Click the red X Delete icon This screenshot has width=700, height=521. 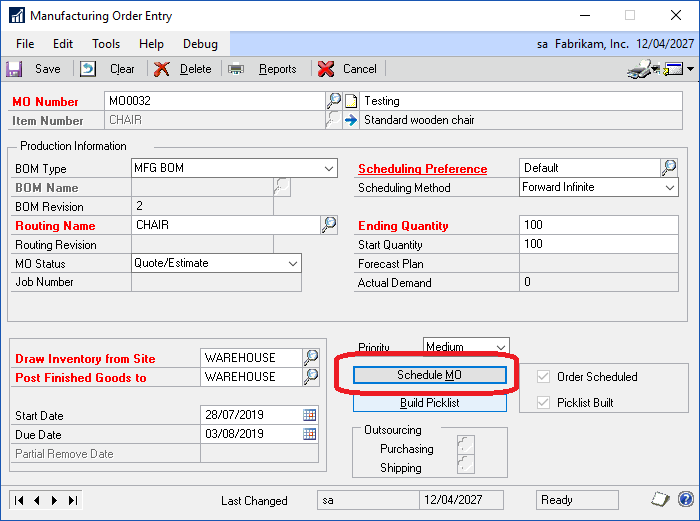[x=161, y=69]
